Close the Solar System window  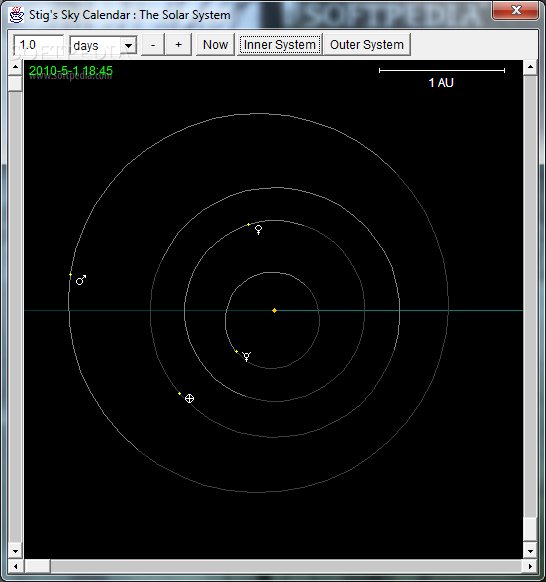pos(516,10)
